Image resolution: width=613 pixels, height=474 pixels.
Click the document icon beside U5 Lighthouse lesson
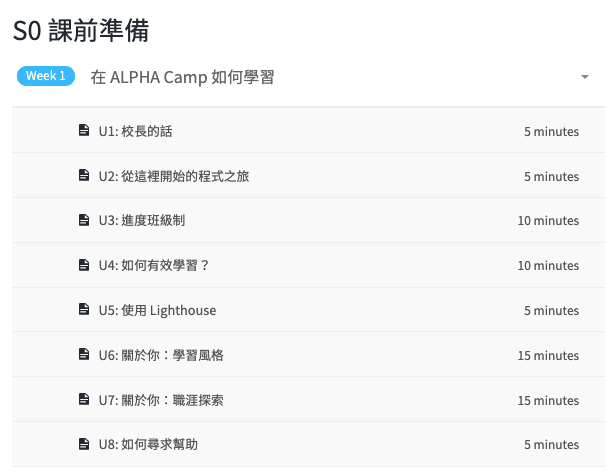point(84,309)
